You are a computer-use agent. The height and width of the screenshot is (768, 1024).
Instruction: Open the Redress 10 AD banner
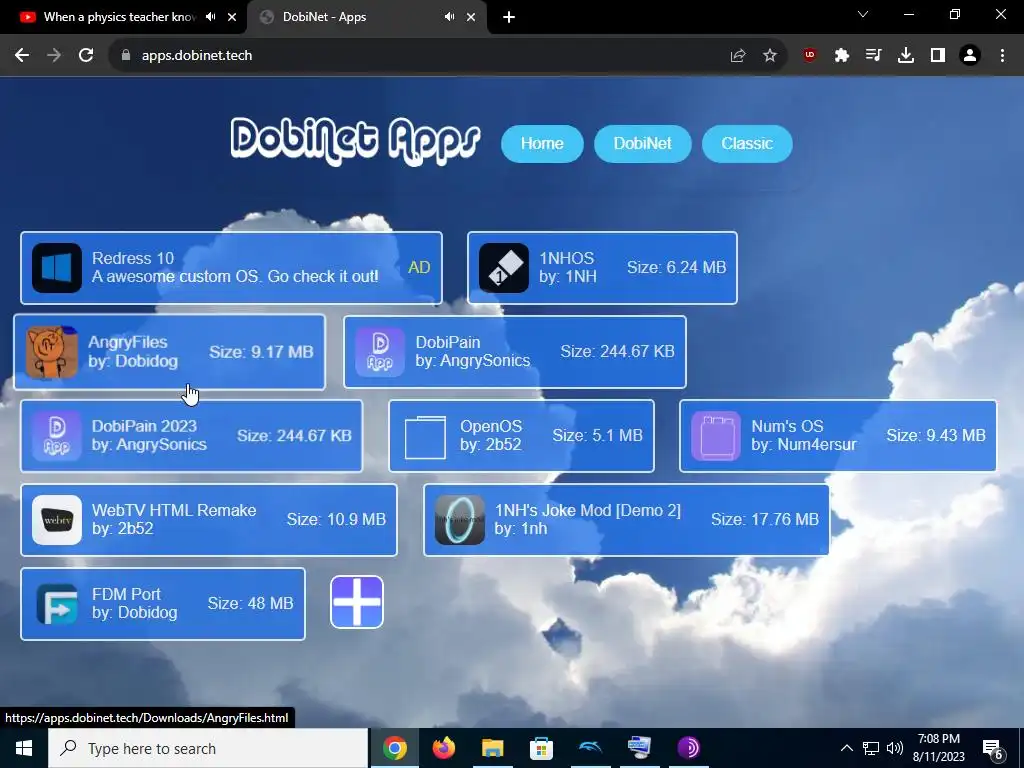[x=231, y=268]
